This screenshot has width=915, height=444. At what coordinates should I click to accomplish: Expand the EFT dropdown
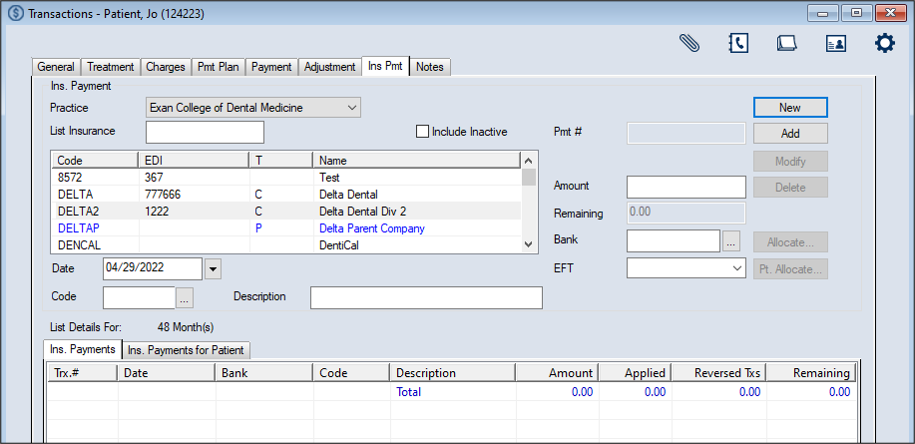tap(737, 268)
